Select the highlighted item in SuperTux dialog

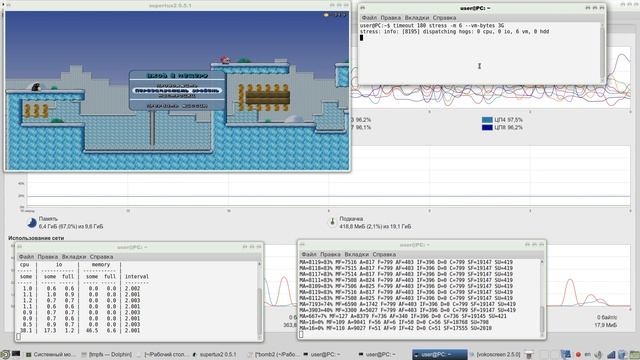click(178, 91)
